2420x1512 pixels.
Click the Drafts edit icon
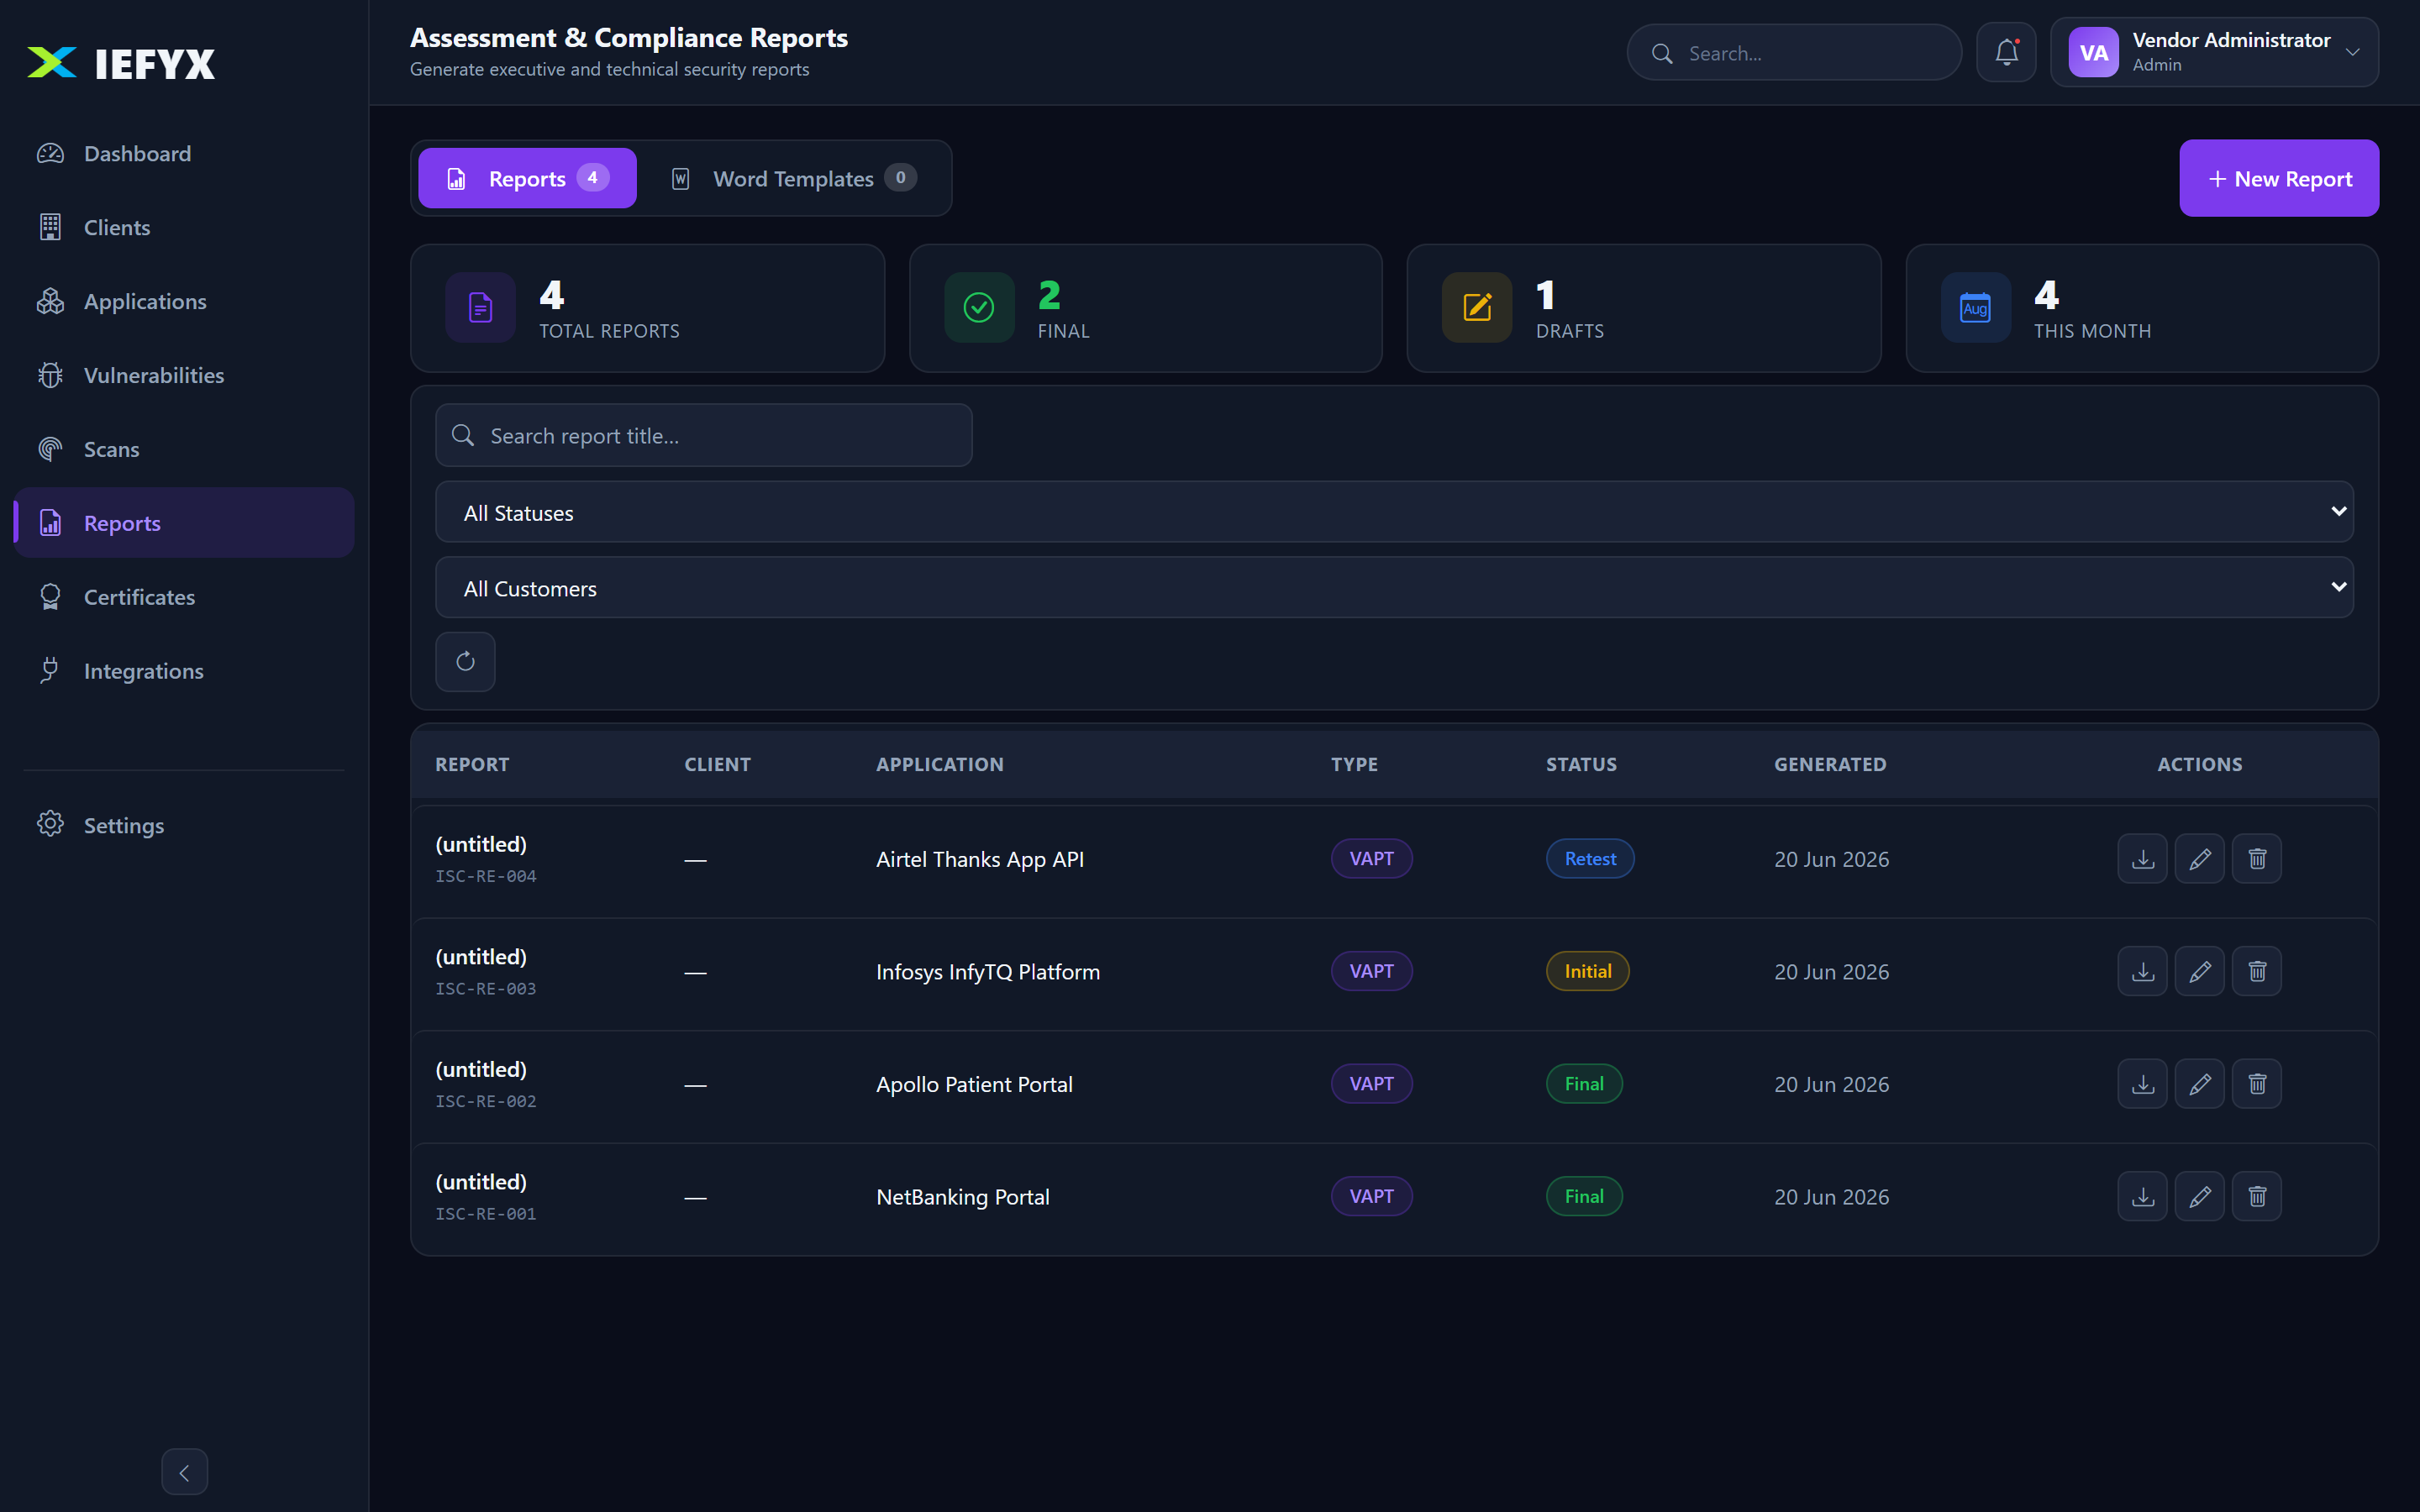pyautogui.click(x=1477, y=307)
